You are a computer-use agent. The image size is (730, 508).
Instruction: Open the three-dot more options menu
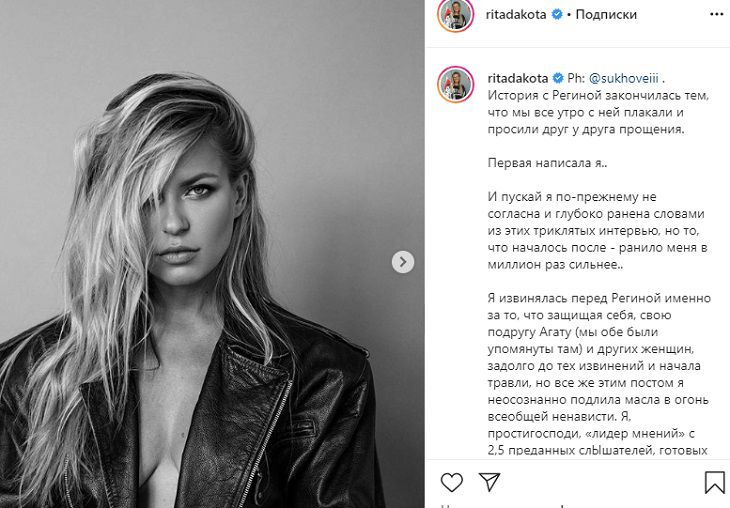click(716, 14)
